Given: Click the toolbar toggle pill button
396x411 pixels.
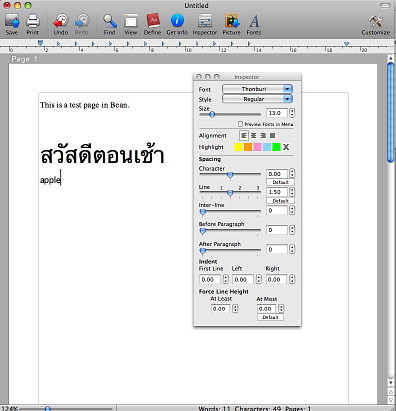Looking at the screenshot, I should coord(385,5).
